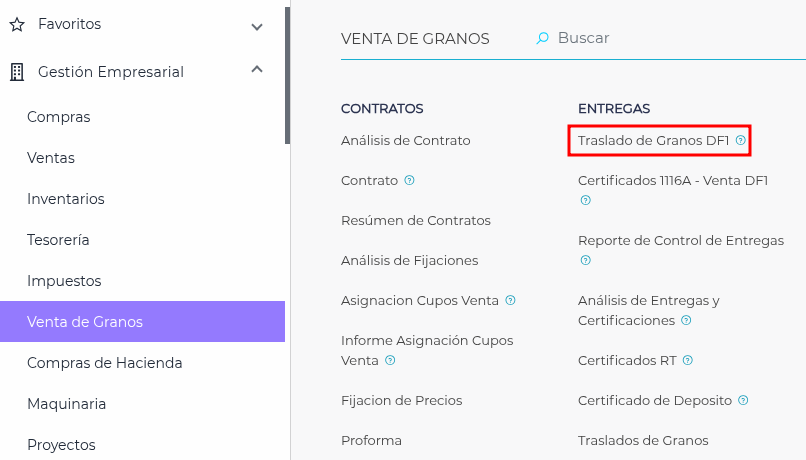Open Traslados de Granos link
Image resolution: width=806 pixels, height=460 pixels.
tap(643, 440)
